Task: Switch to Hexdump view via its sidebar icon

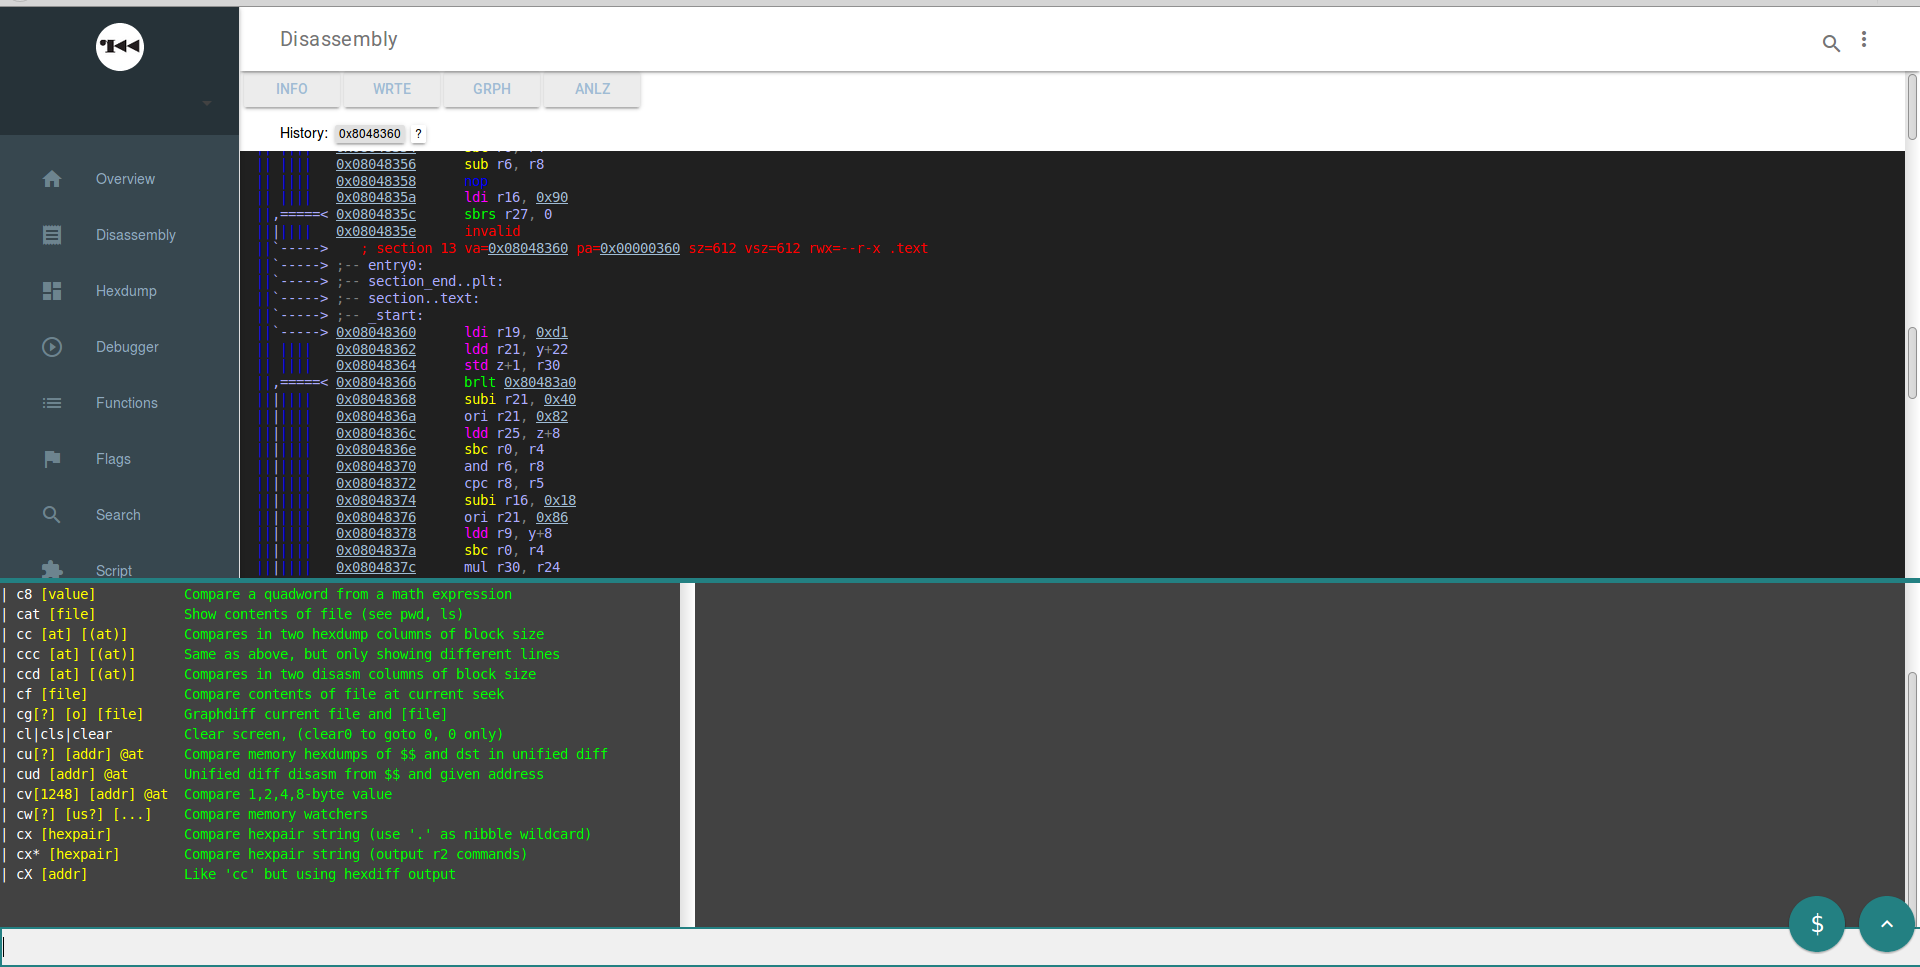Action: [x=52, y=291]
